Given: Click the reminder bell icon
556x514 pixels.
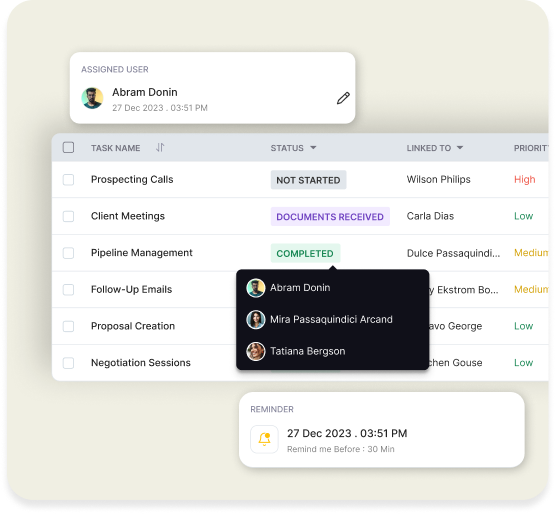Looking at the screenshot, I should click(264, 439).
